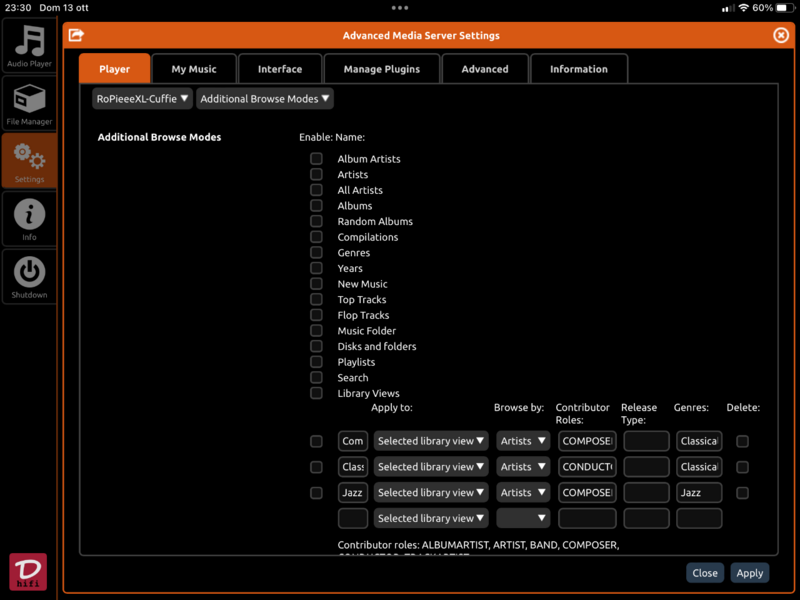The height and width of the screenshot is (600, 800).
Task: Switch to the My Music tab
Action: tap(194, 69)
